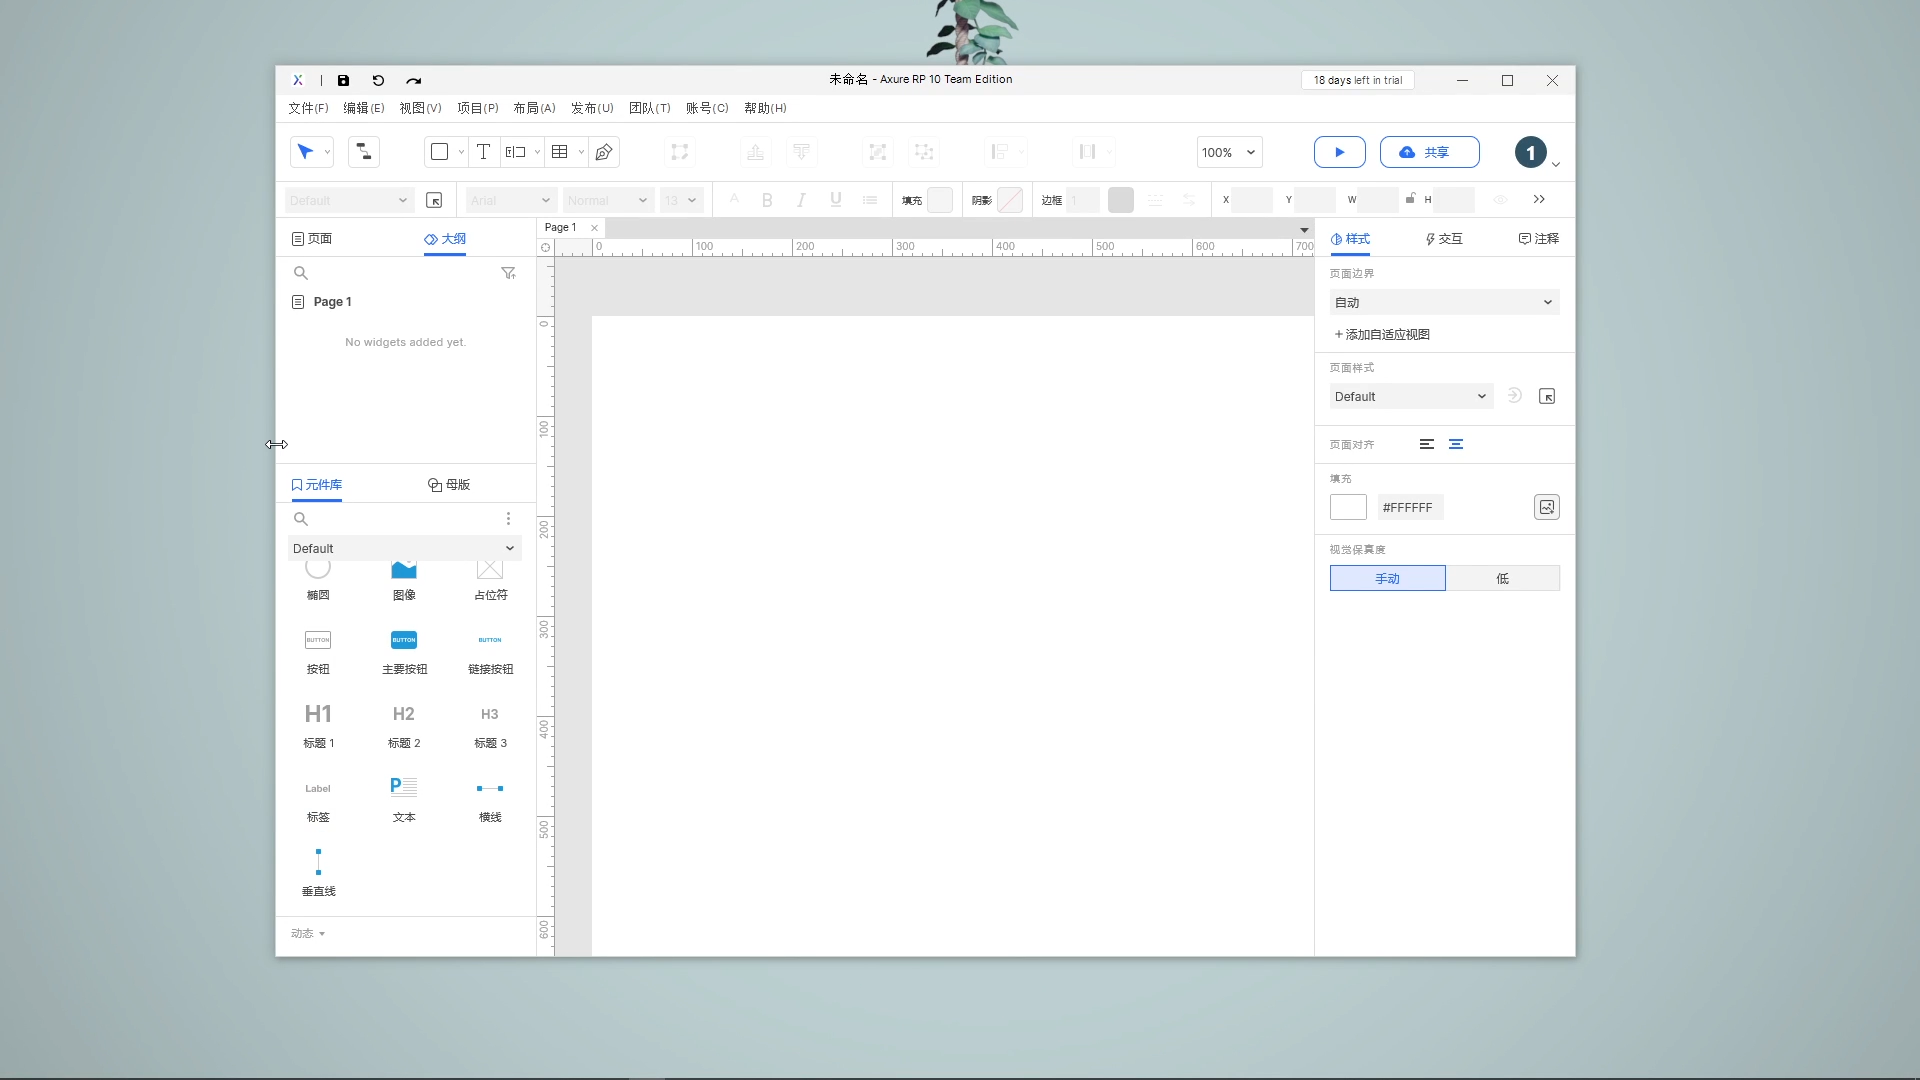Click the fill image import icon

tap(1546, 507)
